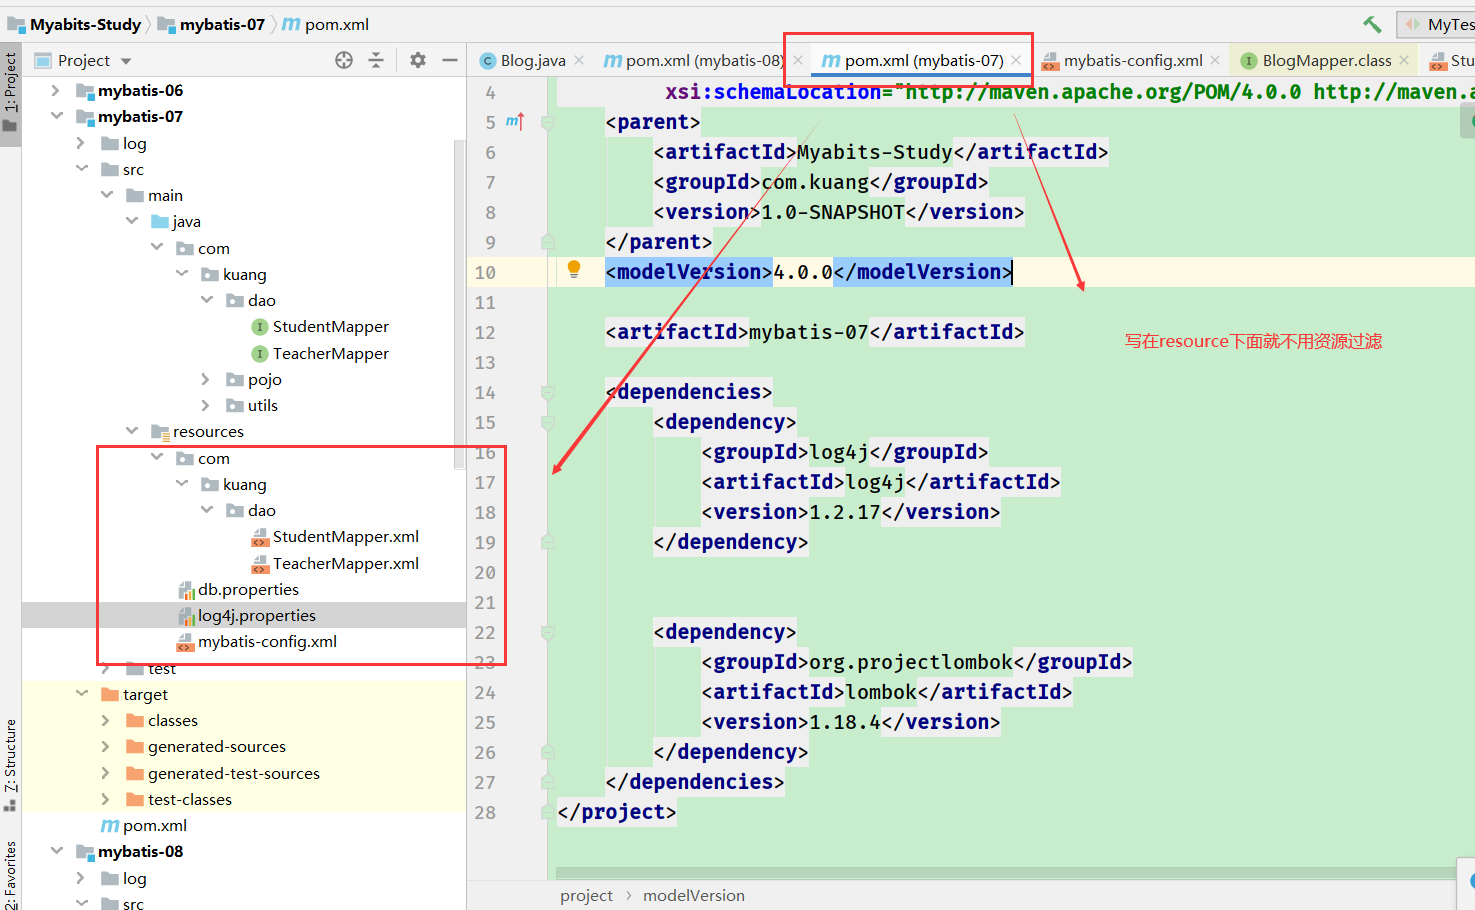Hide the Project panel with minimize icon
1475x910 pixels.
point(450,60)
